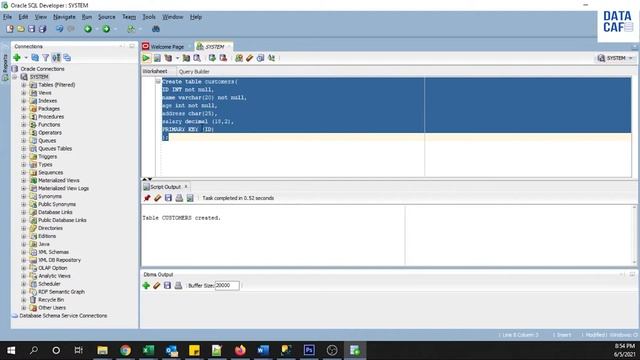Click the SQL History icon in worksheet toolbar
Screen dimensions: 640x360
click(x=260, y=58)
